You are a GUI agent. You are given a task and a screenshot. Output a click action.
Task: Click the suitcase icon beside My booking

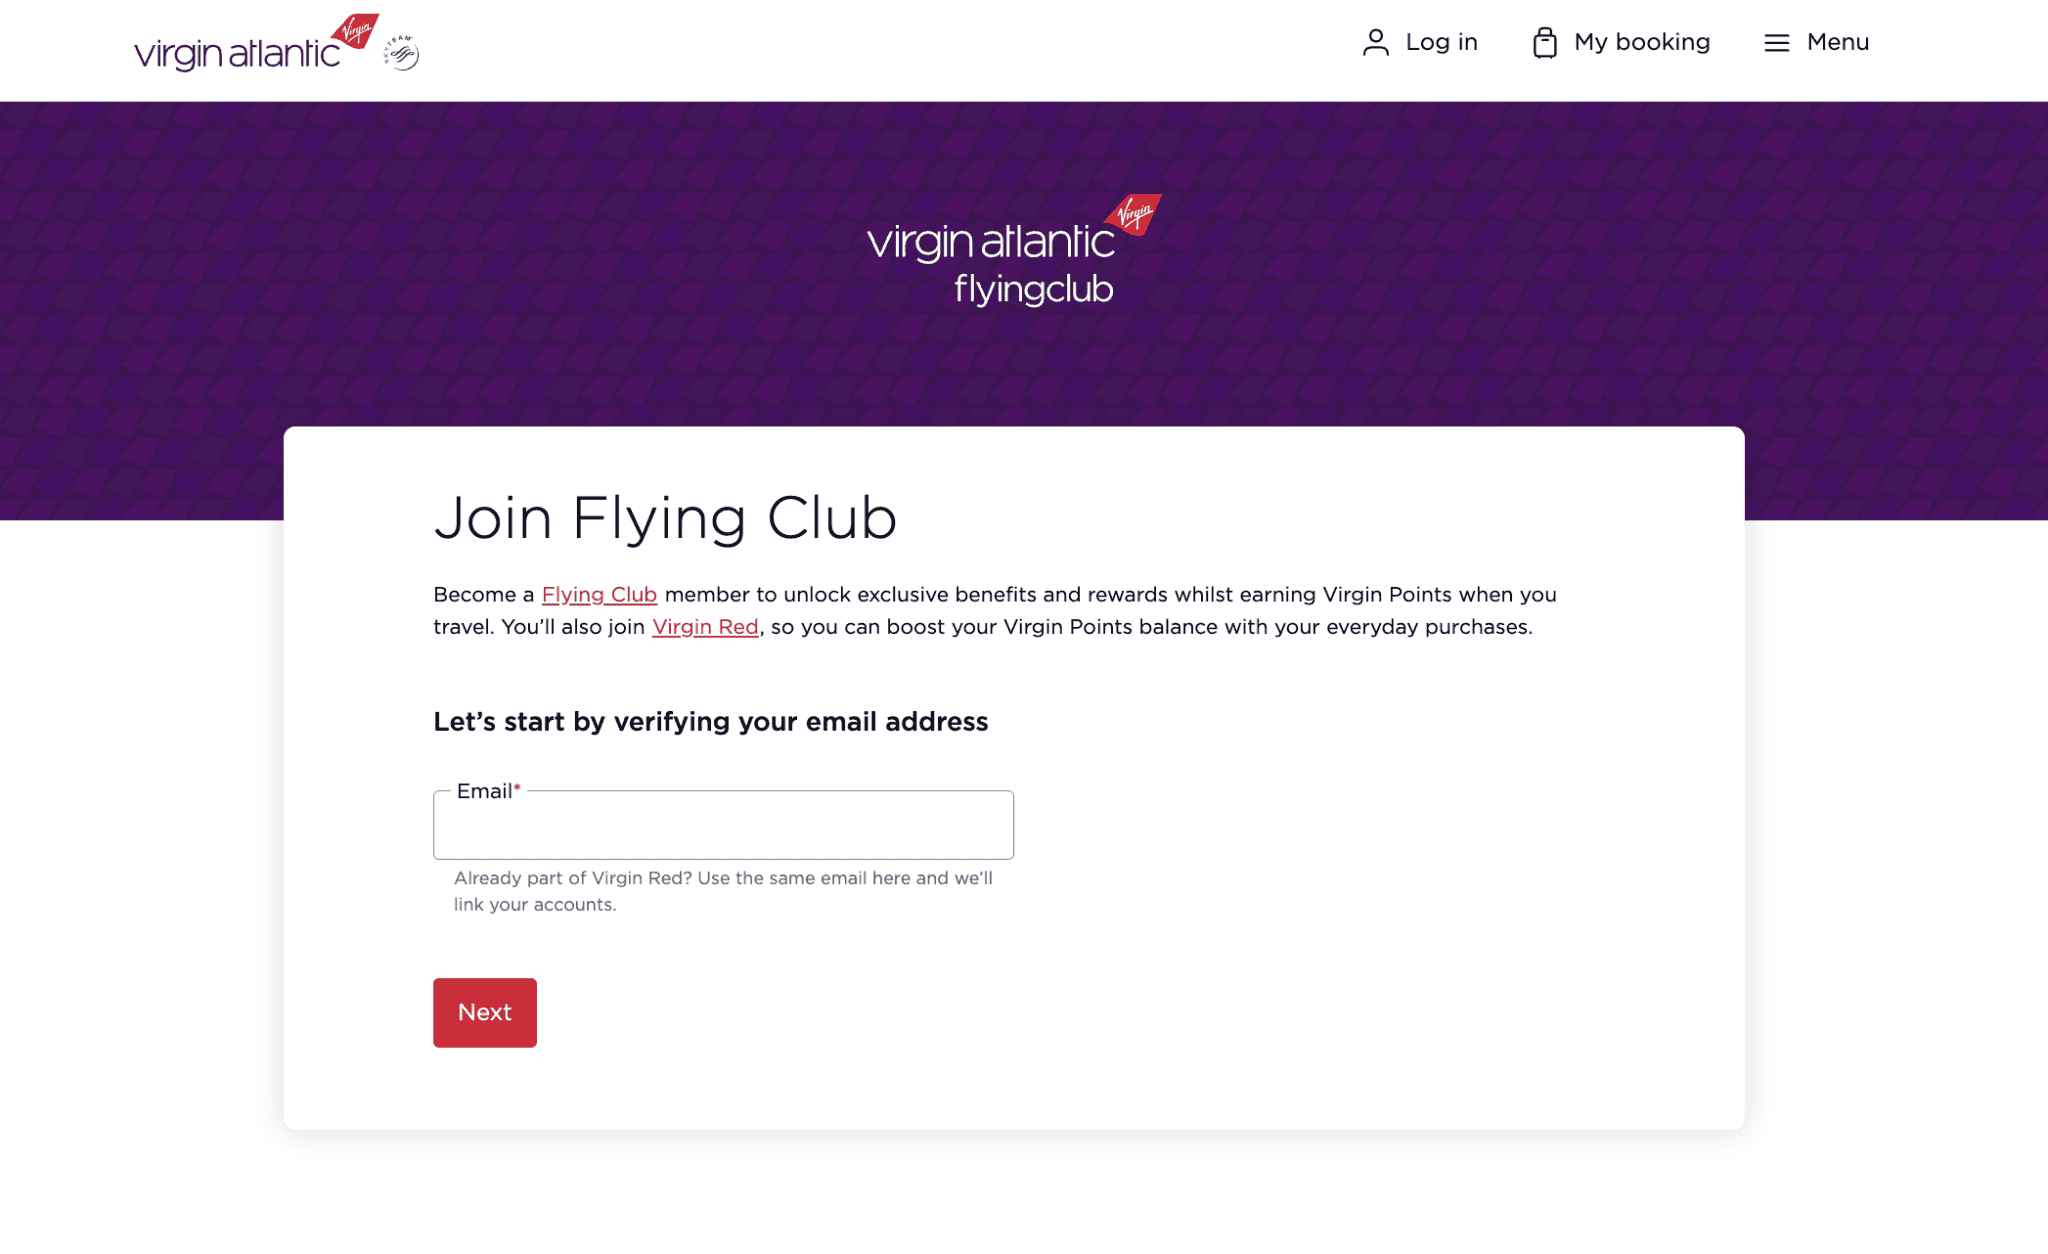pyautogui.click(x=1545, y=42)
